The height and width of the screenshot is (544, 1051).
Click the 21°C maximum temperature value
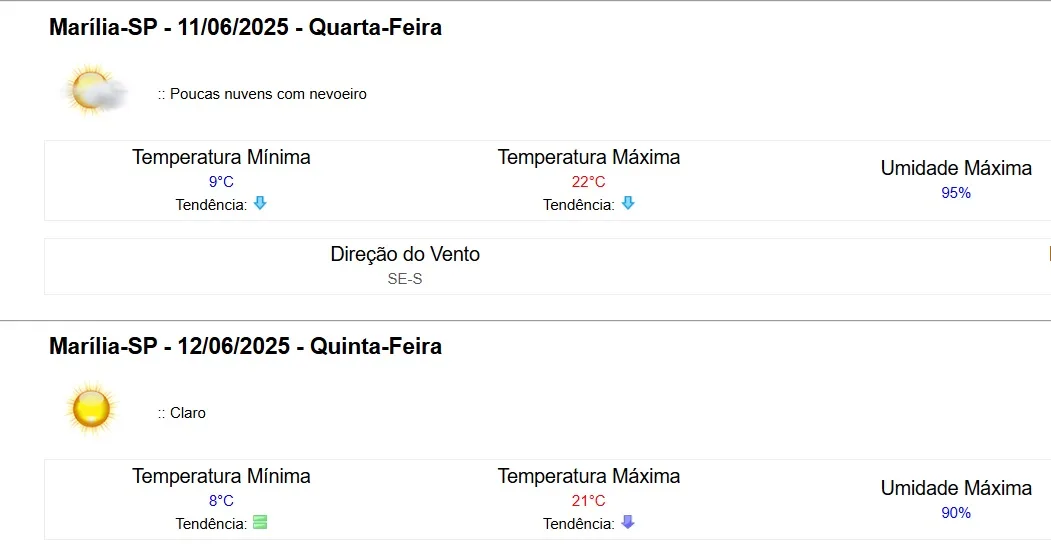point(589,500)
